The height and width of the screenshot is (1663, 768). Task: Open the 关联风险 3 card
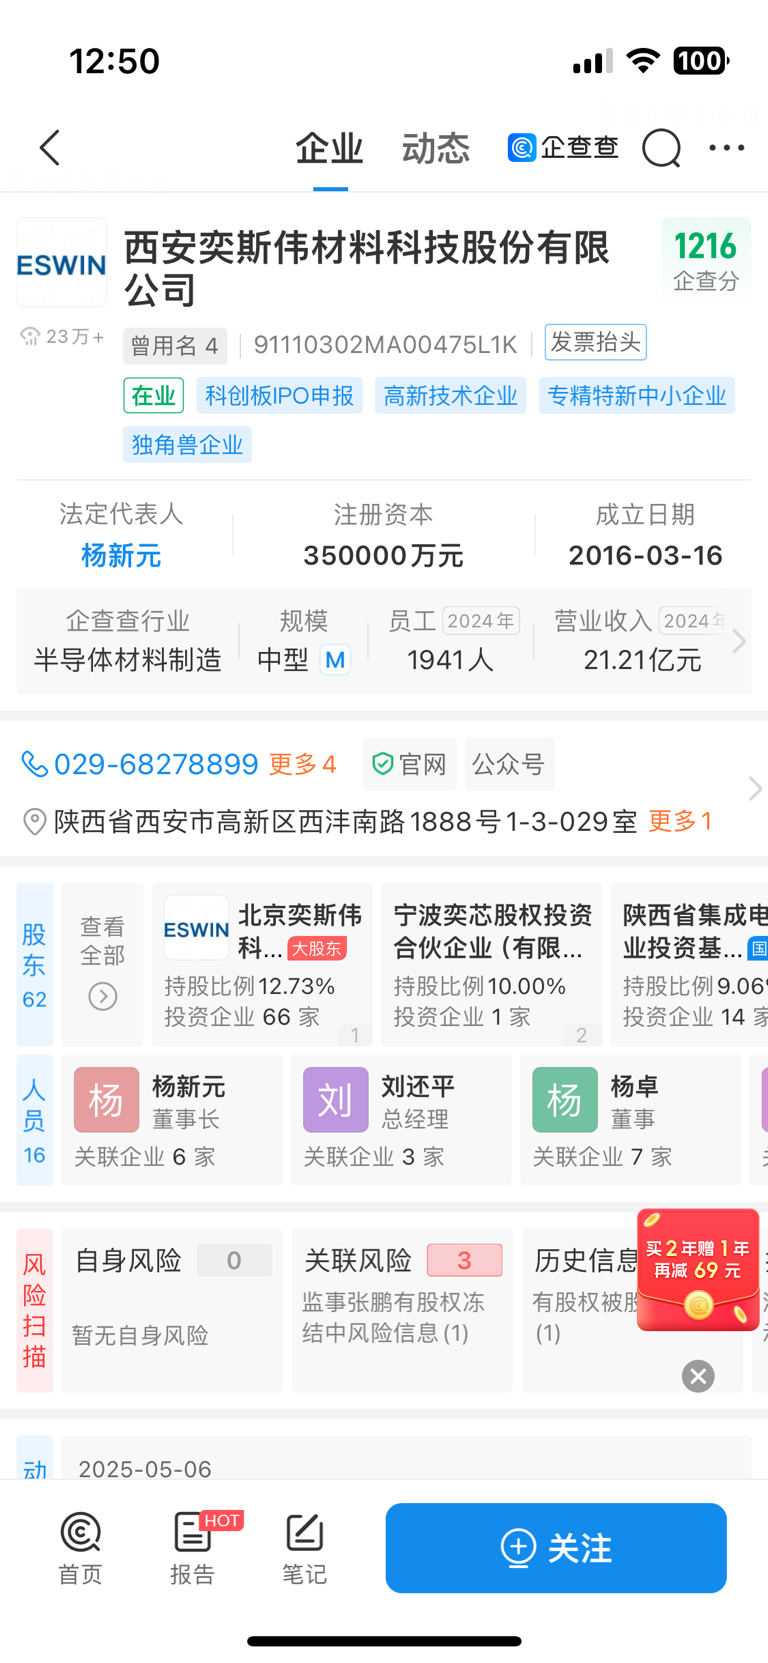point(402,1310)
